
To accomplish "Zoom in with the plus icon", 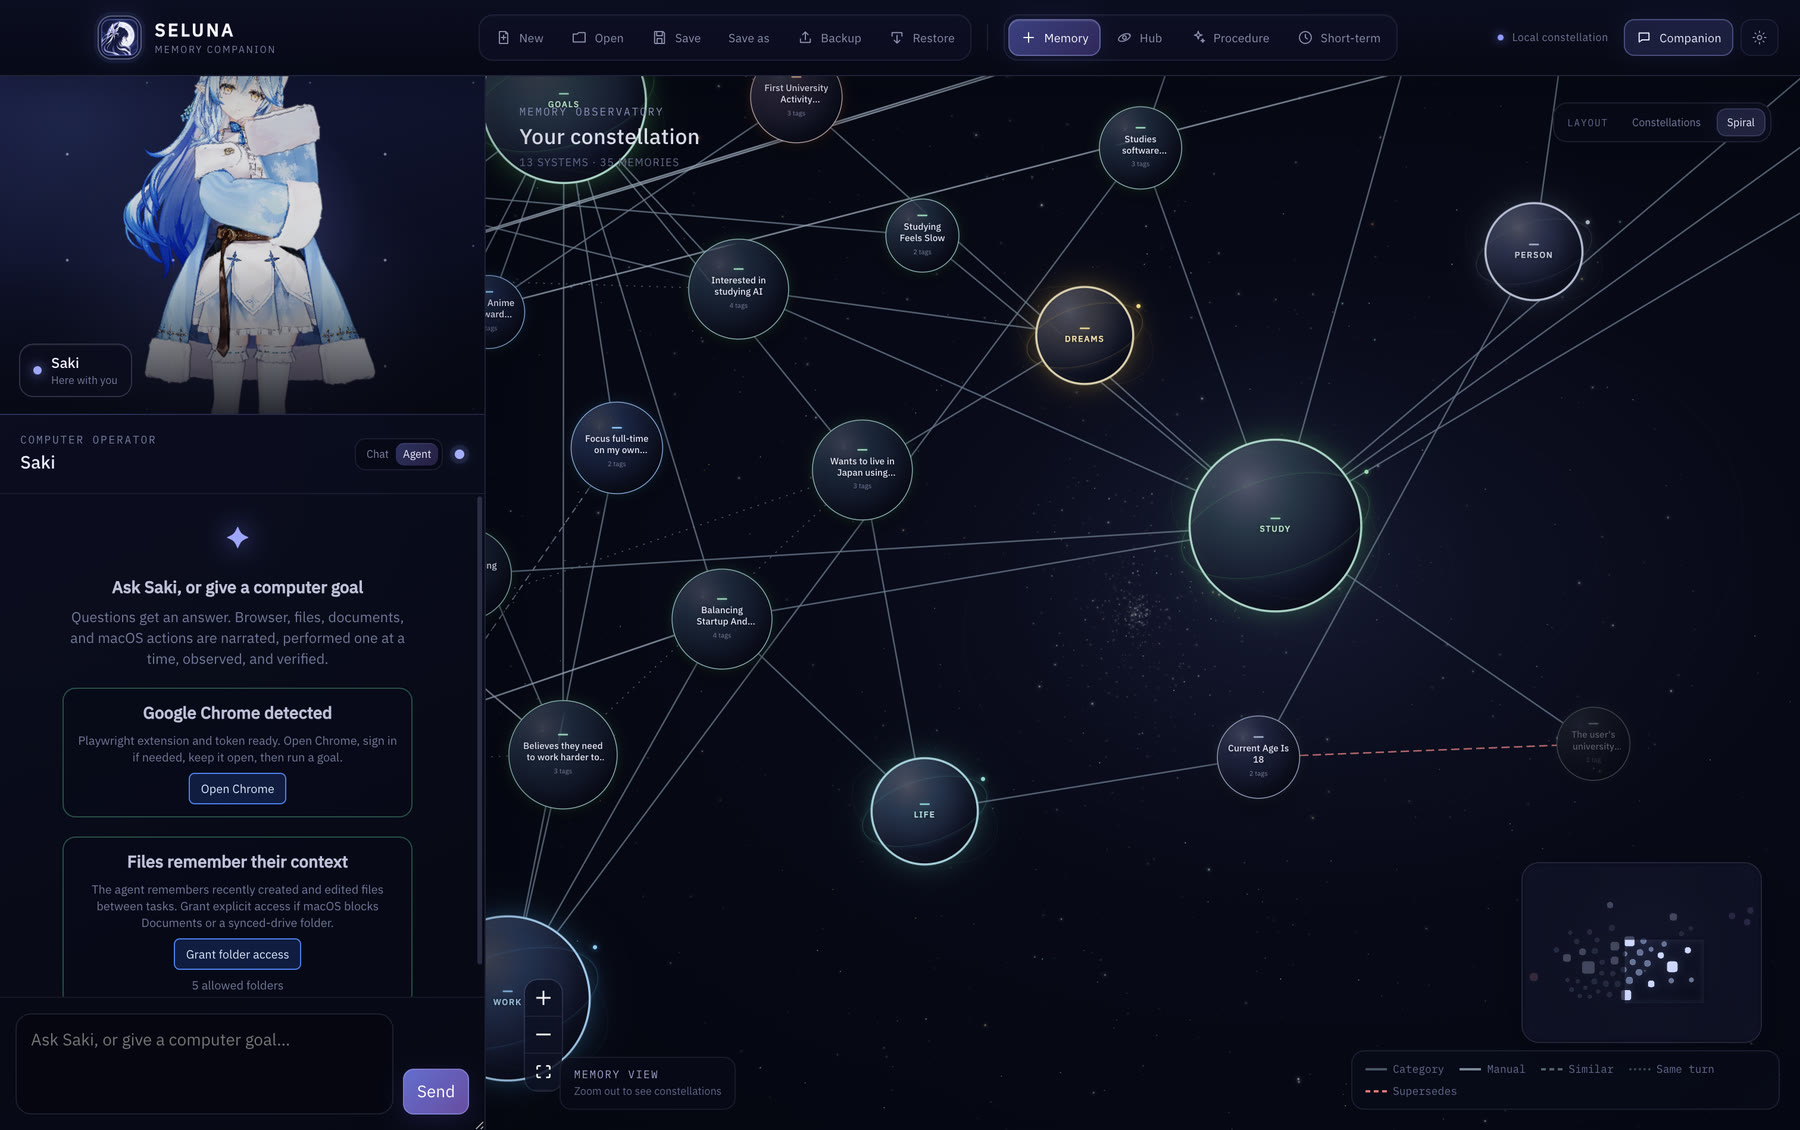I will pos(543,998).
